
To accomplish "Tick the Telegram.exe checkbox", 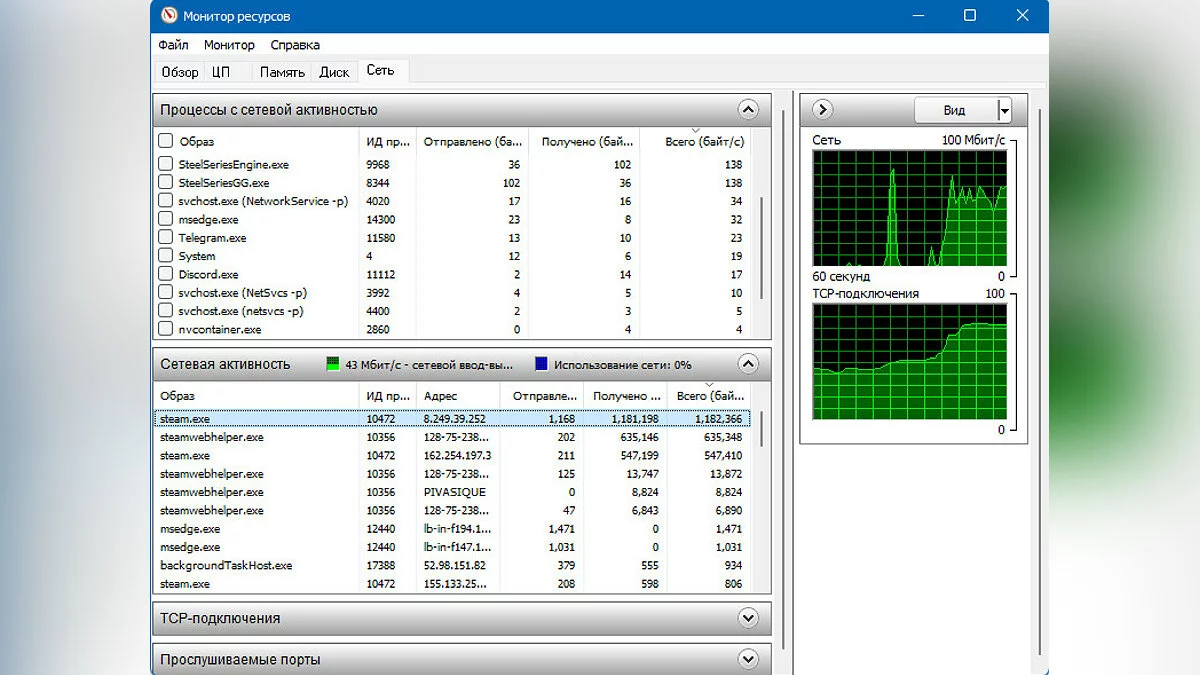I will [x=166, y=238].
